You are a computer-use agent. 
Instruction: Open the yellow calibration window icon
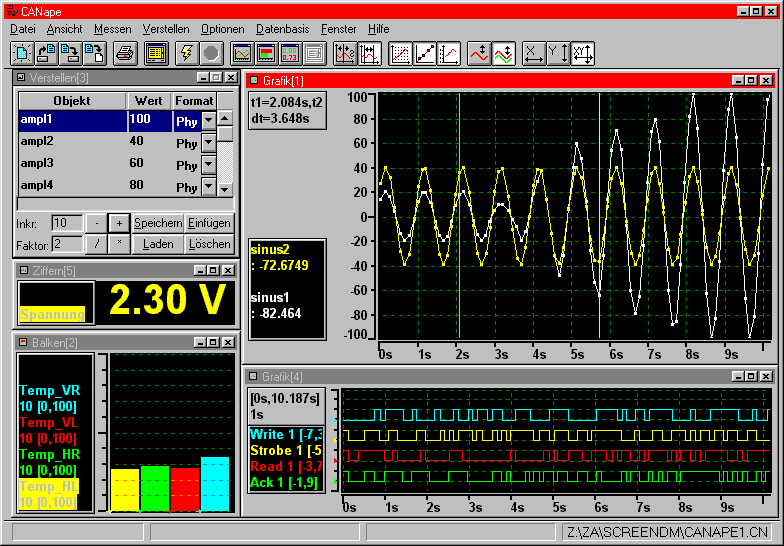(156, 53)
